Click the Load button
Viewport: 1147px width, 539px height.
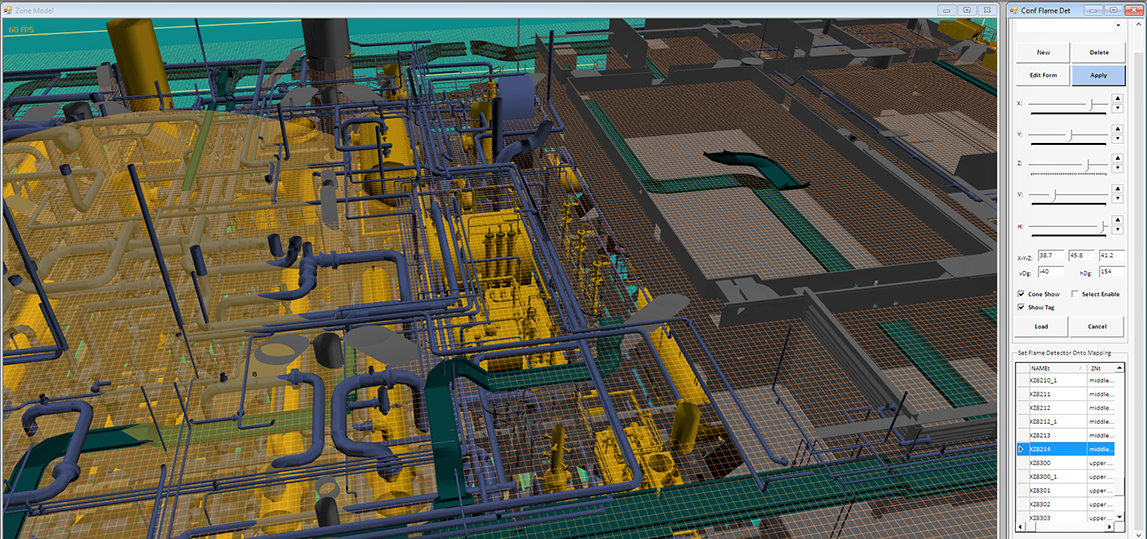[x=1042, y=326]
